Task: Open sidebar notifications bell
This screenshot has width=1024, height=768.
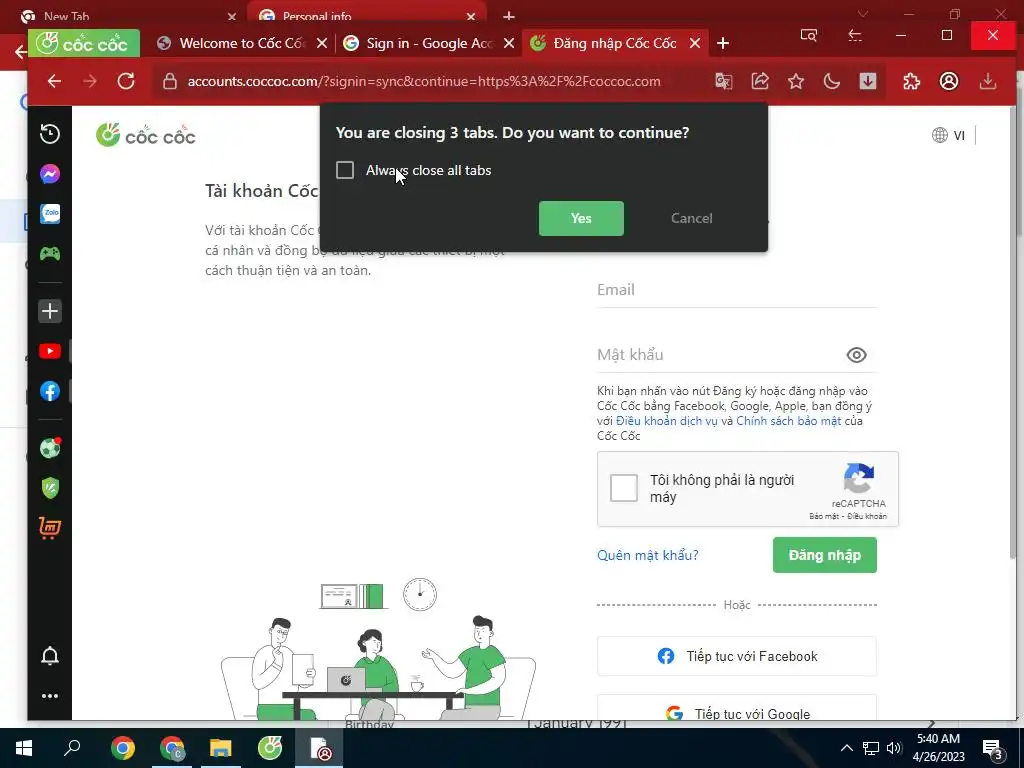Action: pos(50,656)
